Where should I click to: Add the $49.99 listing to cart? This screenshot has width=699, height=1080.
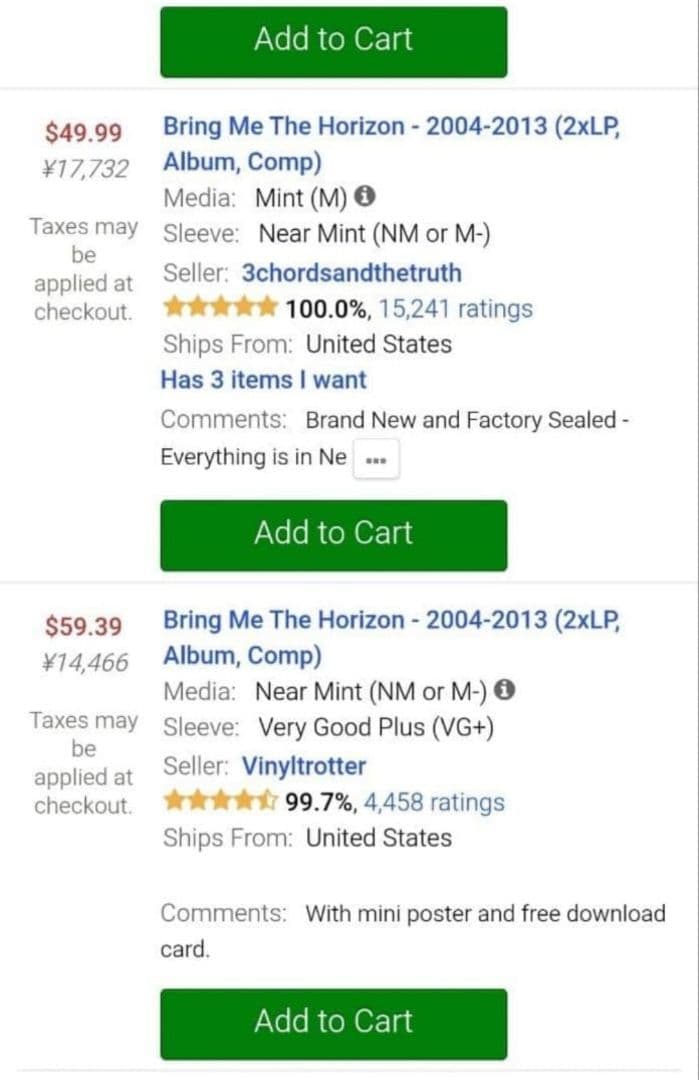point(333,534)
